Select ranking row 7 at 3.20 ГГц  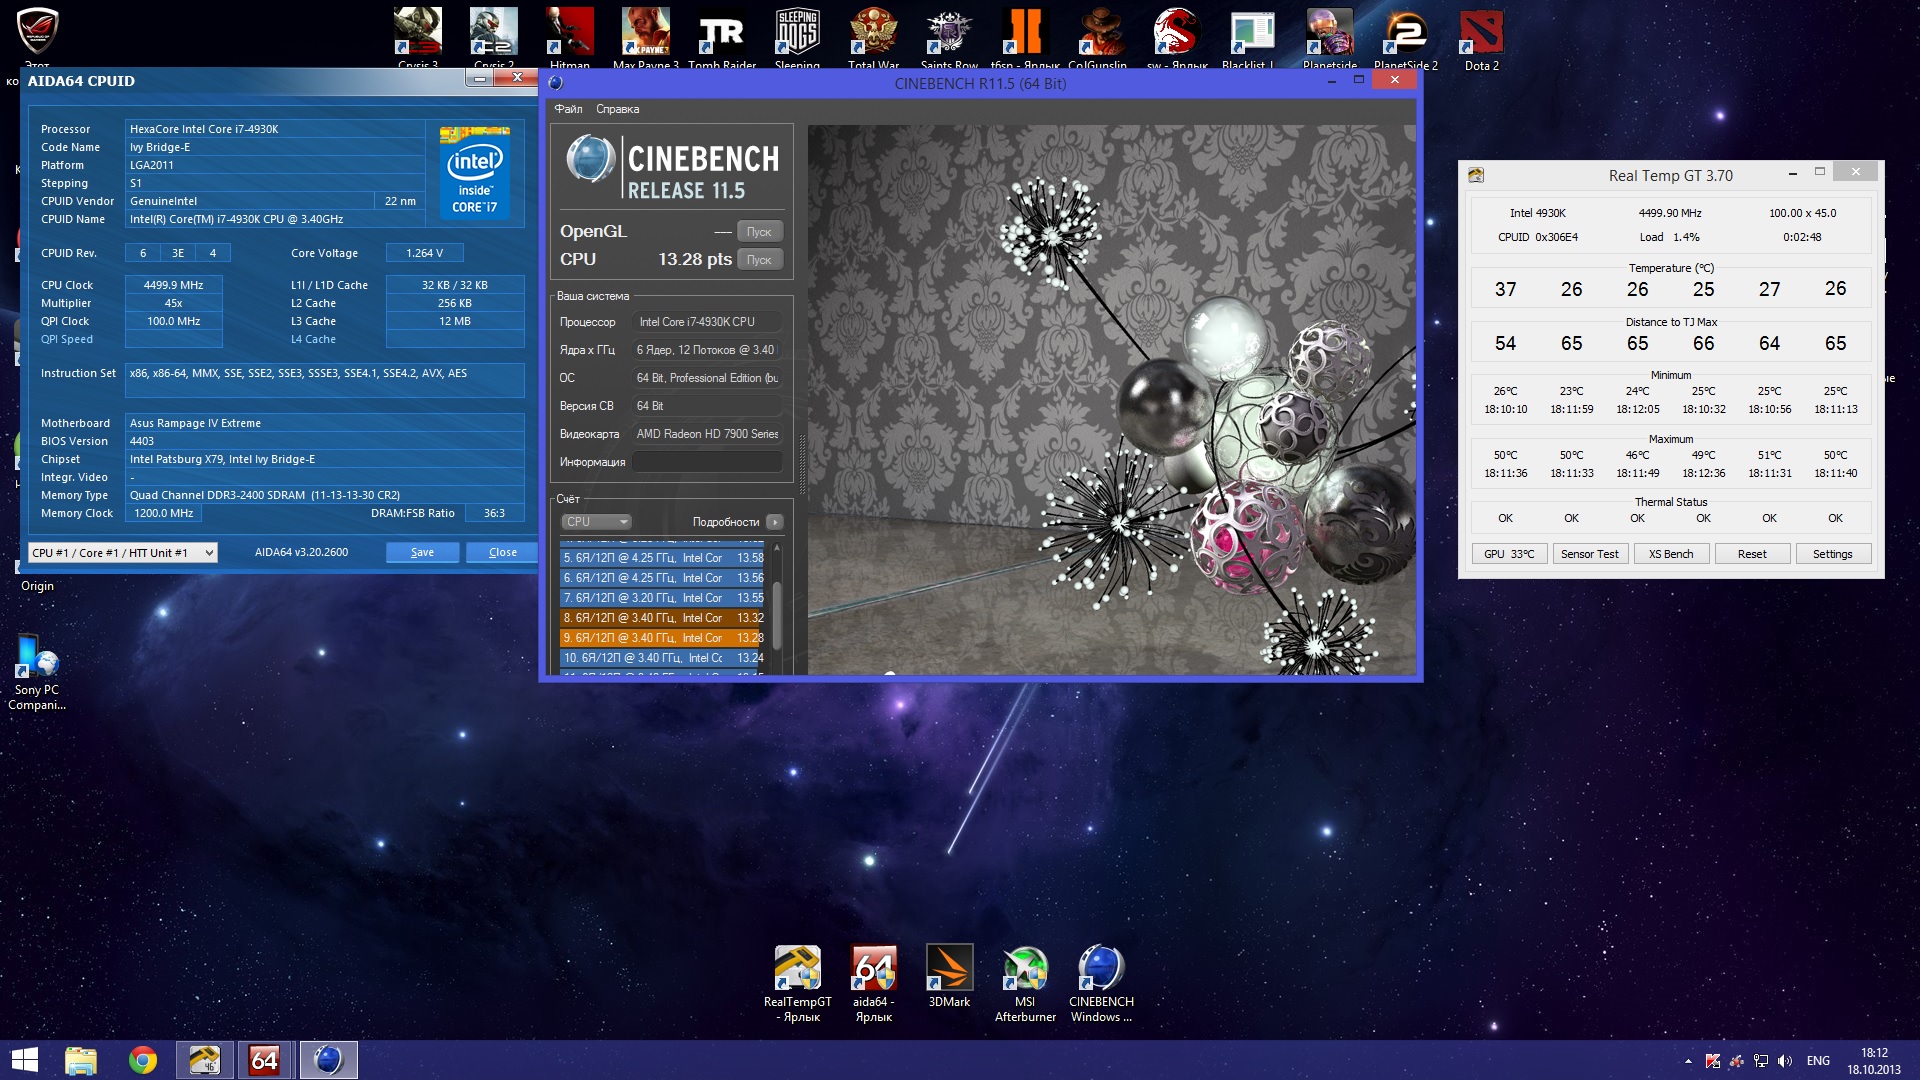click(663, 598)
